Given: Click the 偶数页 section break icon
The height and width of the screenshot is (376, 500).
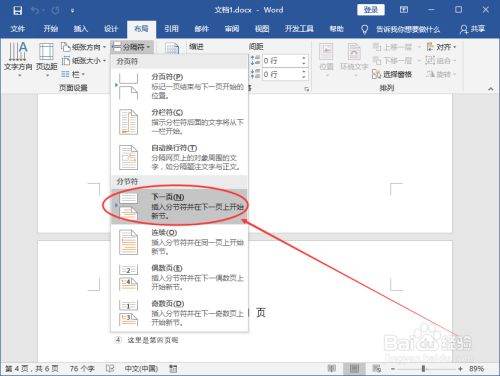Looking at the screenshot, I should pos(128,278).
